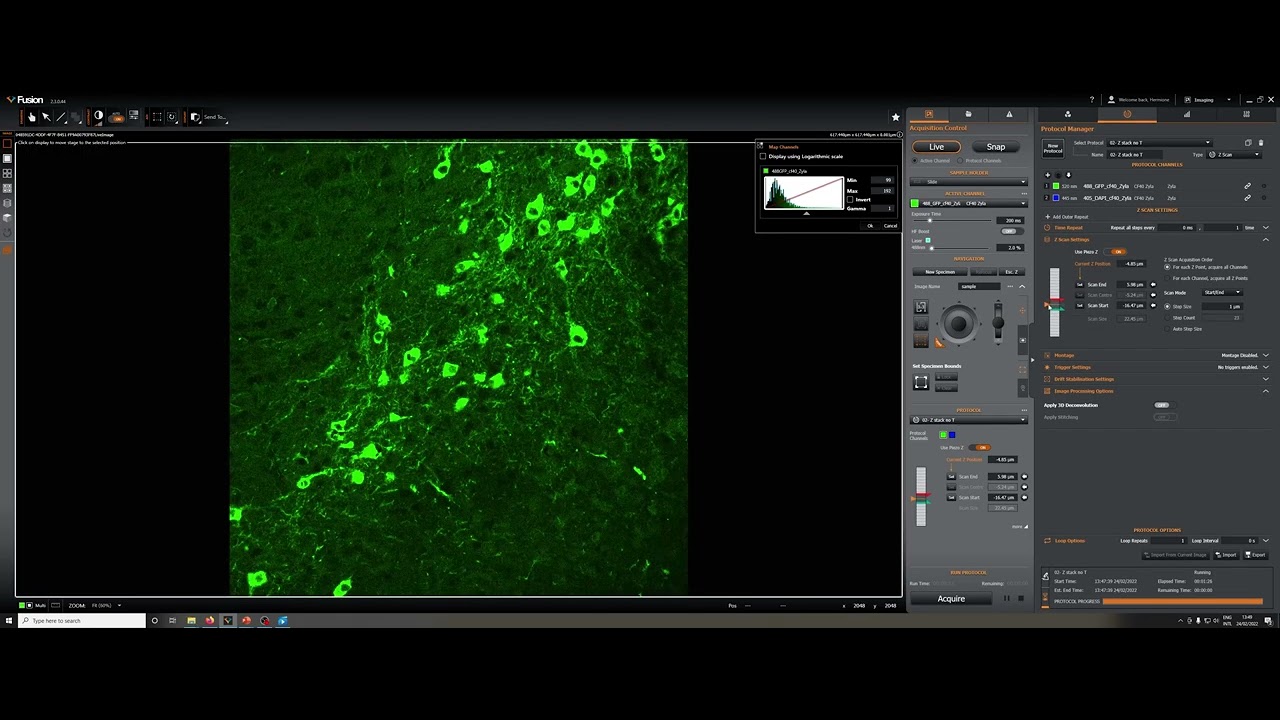
Task: Click the green 488_GFP channel color swatch
Action: tap(1056, 186)
